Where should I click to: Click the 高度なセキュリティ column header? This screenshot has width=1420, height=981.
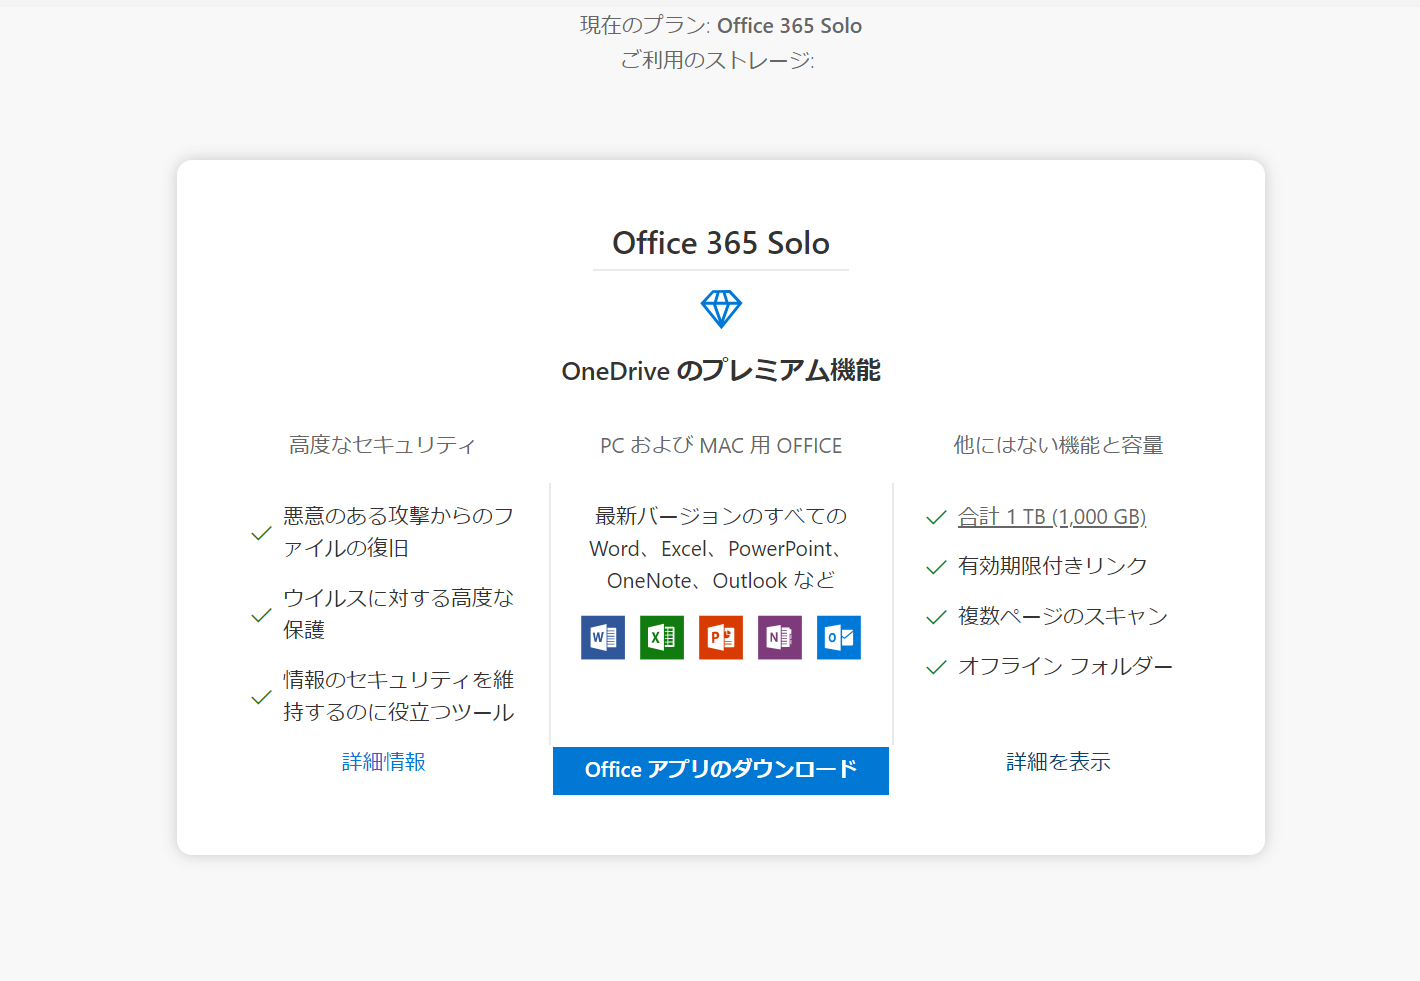pos(382,445)
